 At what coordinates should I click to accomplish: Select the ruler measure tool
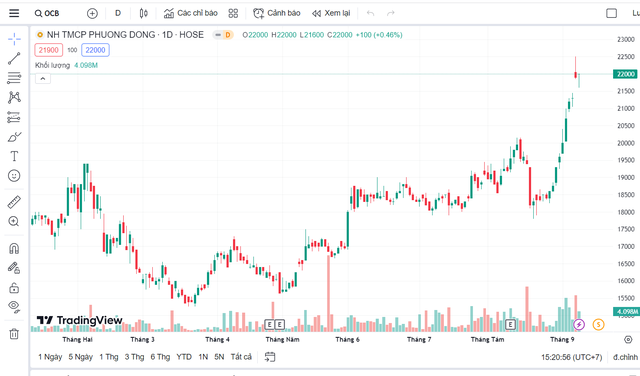(x=14, y=202)
